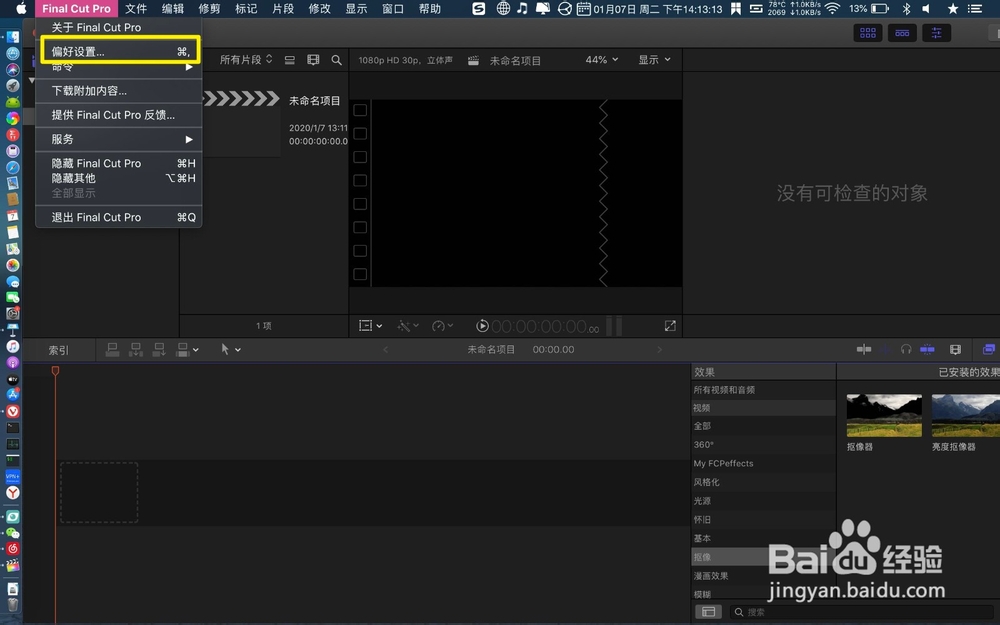
Task: Open the 标记 menu
Action: [246, 9]
